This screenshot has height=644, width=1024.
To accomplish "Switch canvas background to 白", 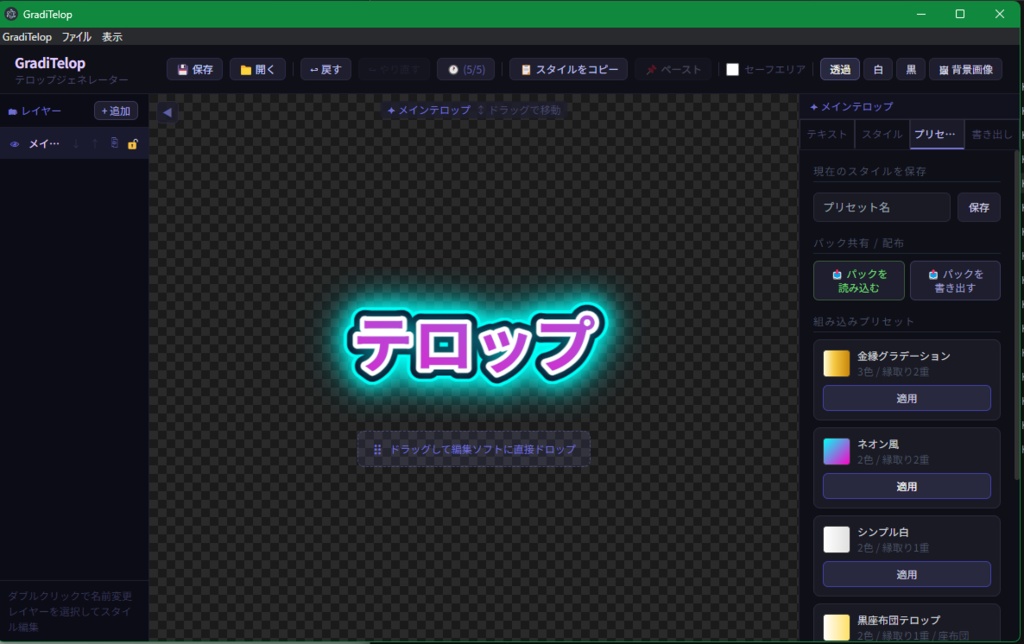I will click(x=878, y=69).
